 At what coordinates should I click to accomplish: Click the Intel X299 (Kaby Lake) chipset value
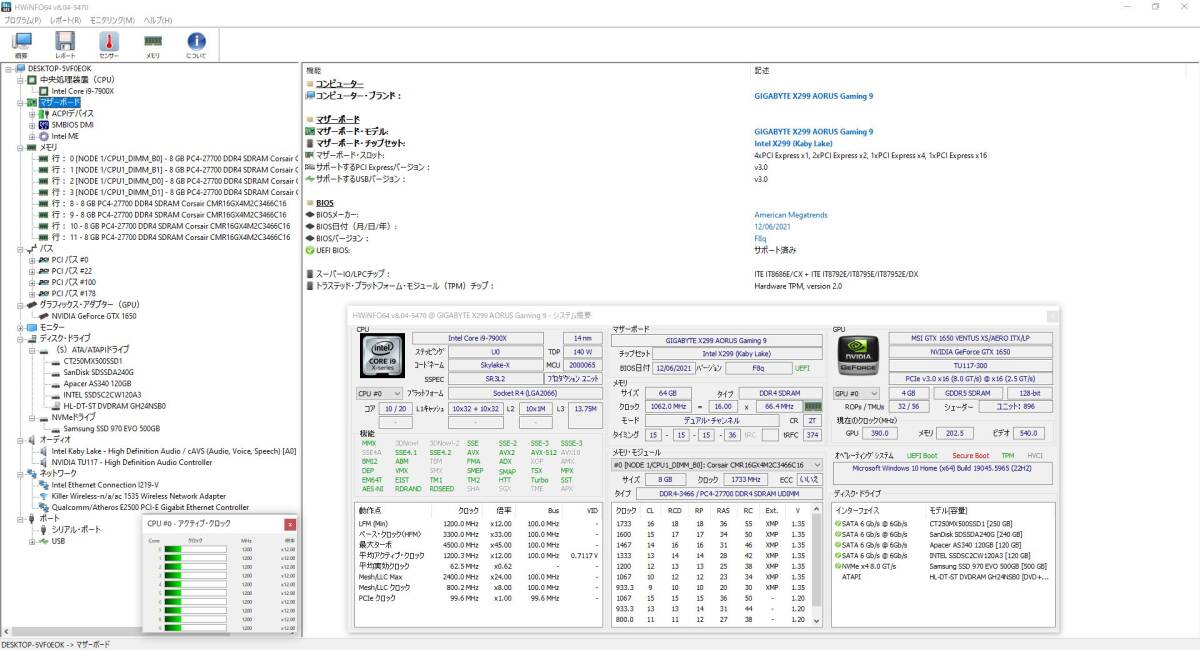(x=791, y=143)
